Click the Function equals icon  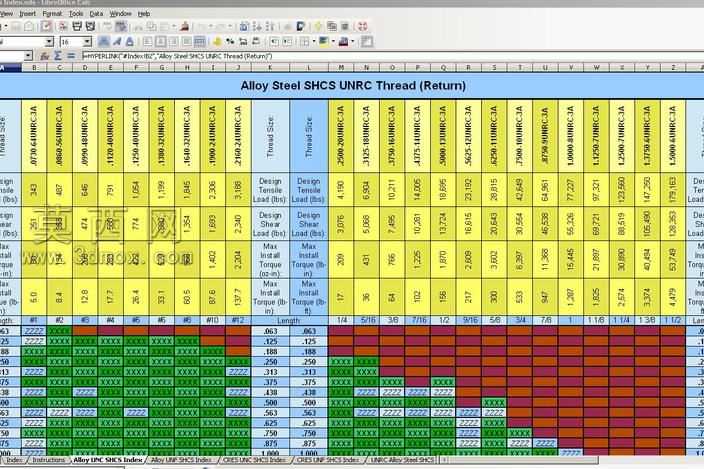coord(71,56)
